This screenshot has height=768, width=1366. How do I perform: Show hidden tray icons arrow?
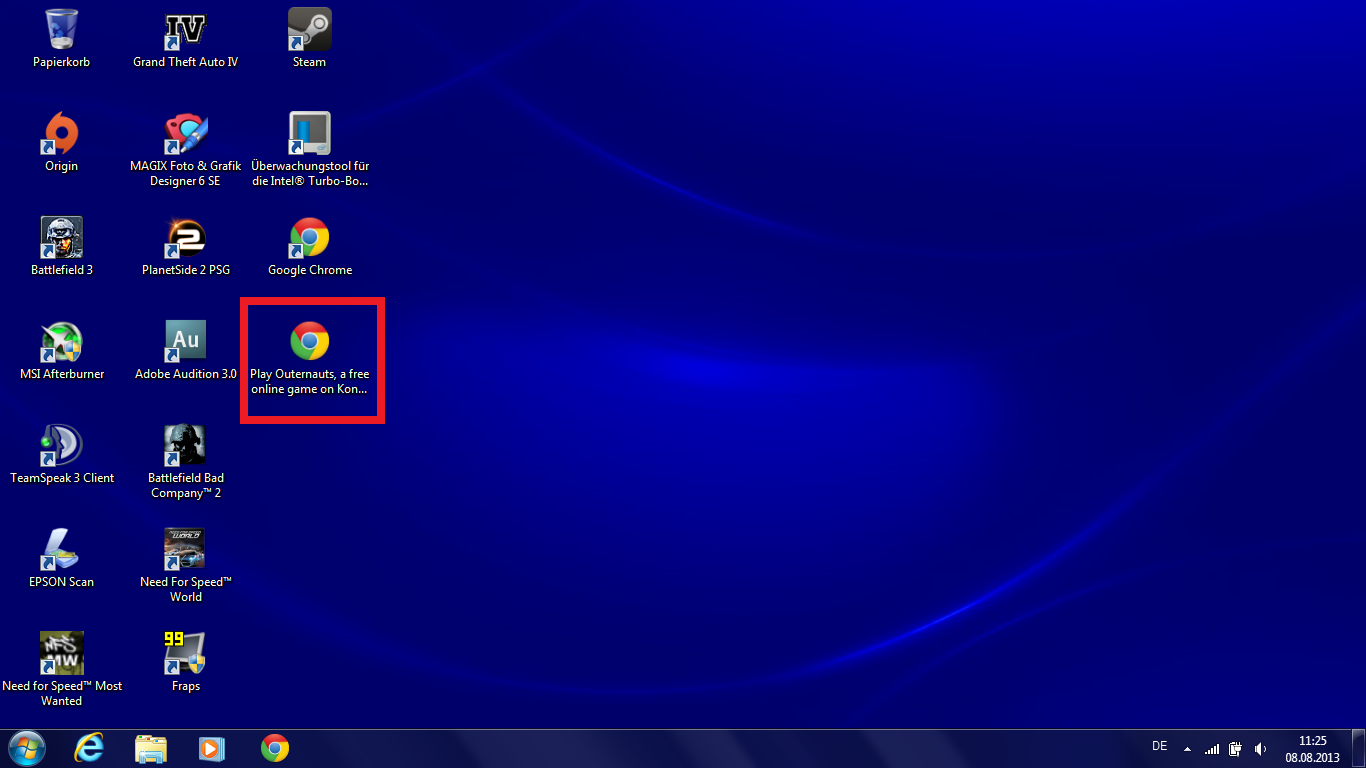[x=1187, y=748]
